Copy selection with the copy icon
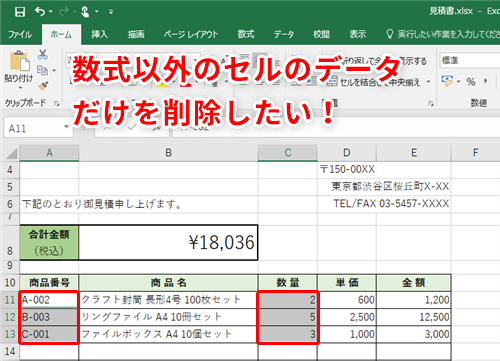 42,70
